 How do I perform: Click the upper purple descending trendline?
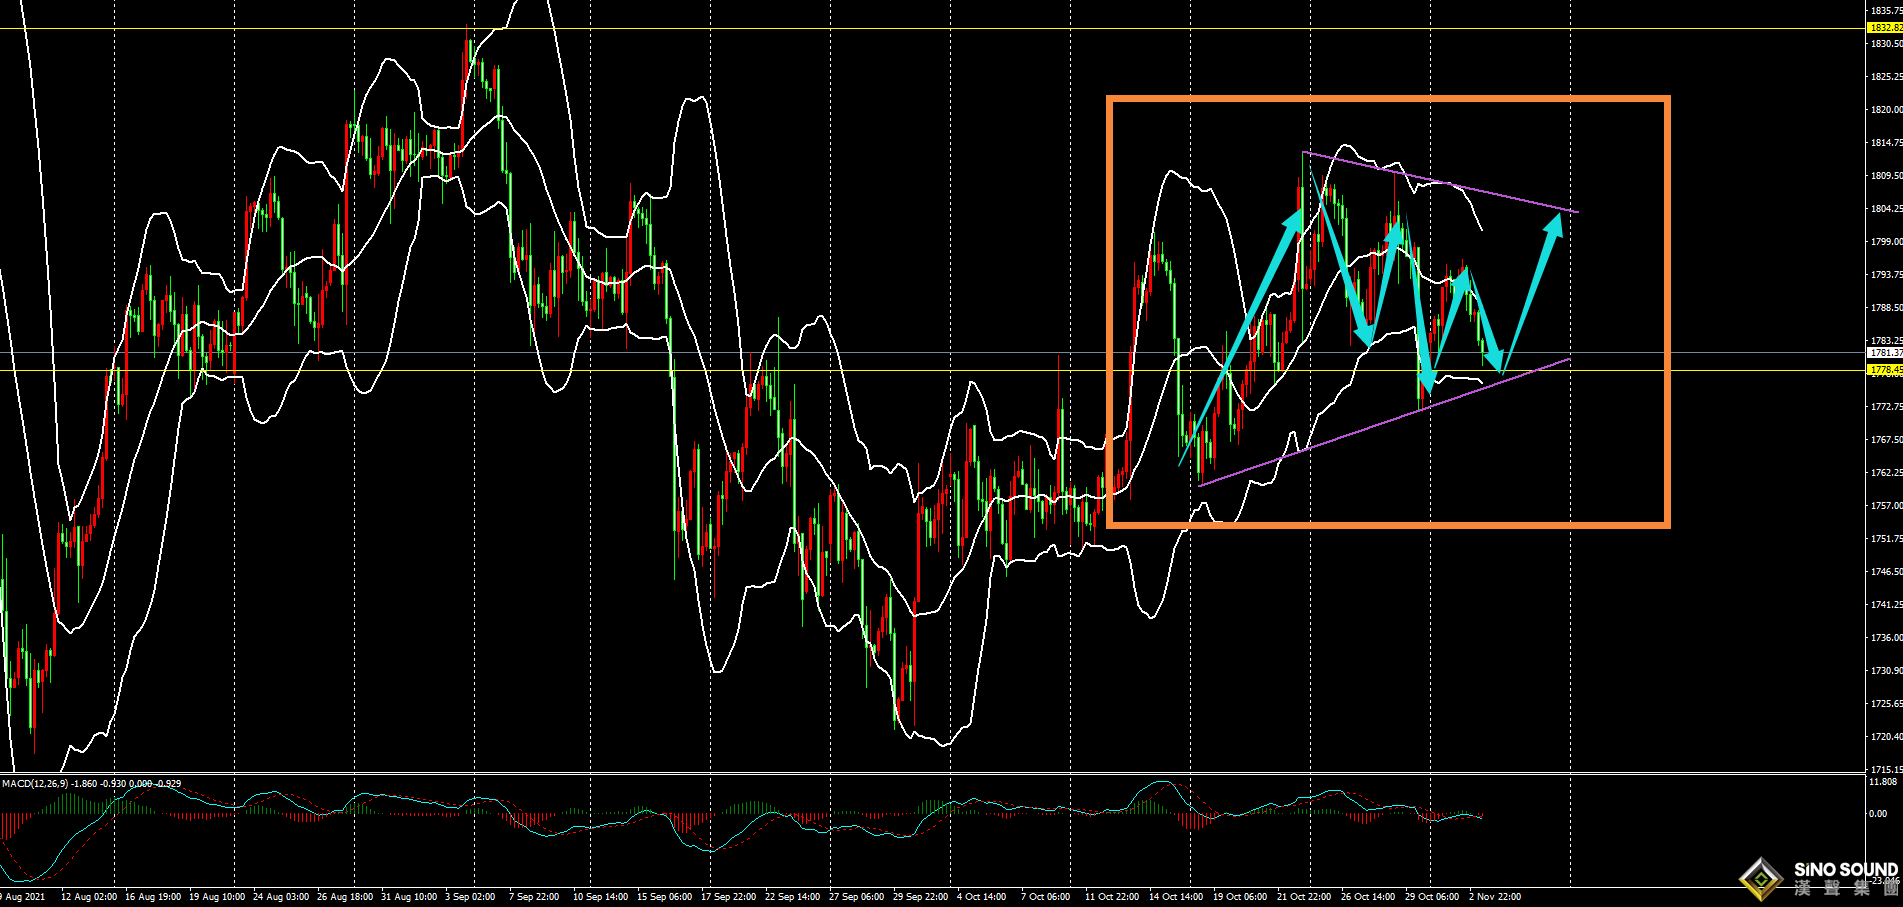click(1440, 183)
